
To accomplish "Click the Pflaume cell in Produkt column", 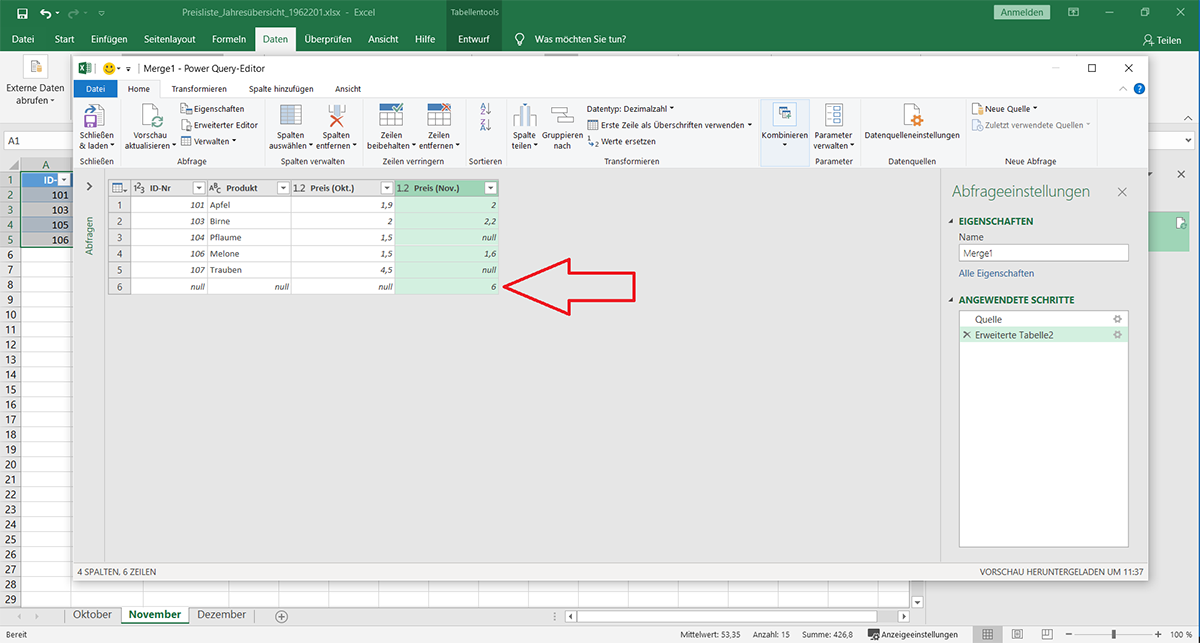I will click(x=250, y=237).
